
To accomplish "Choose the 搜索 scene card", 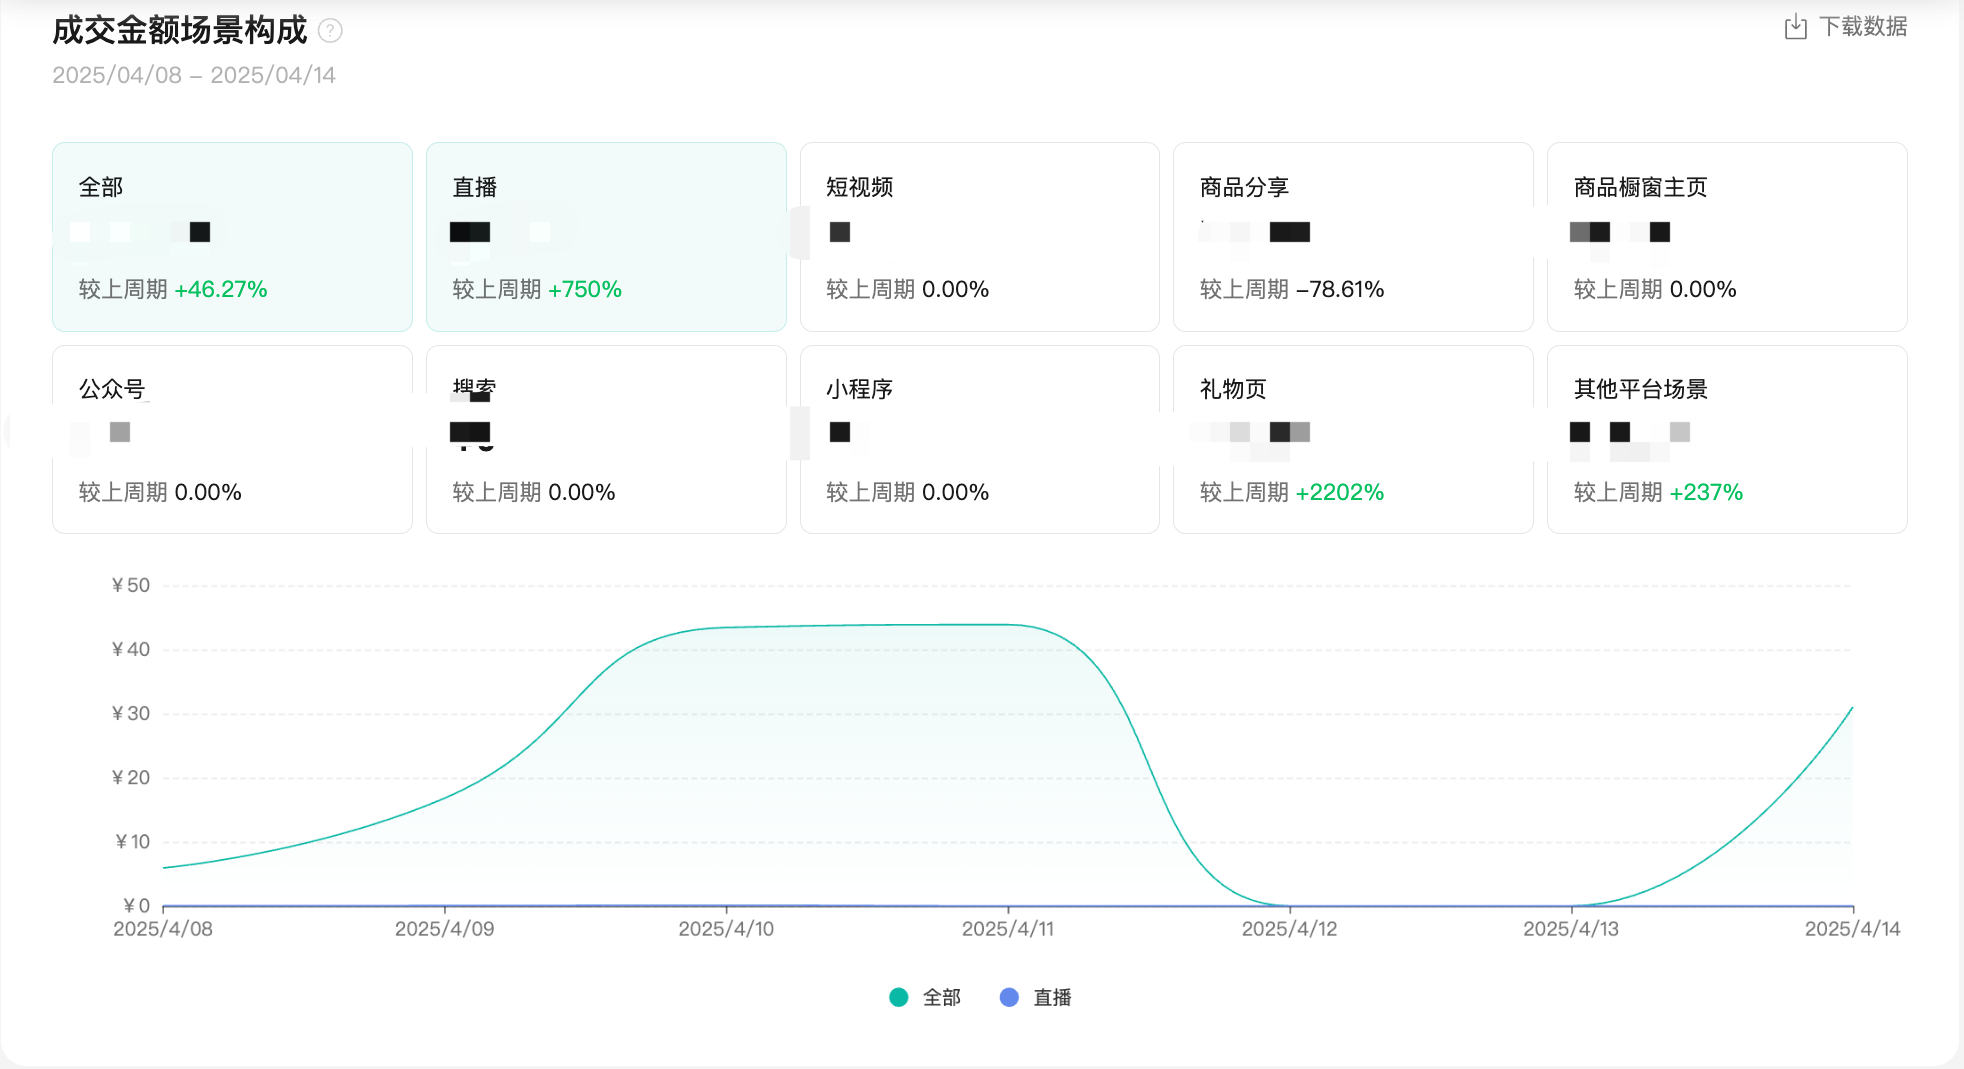I will click(606, 440).
